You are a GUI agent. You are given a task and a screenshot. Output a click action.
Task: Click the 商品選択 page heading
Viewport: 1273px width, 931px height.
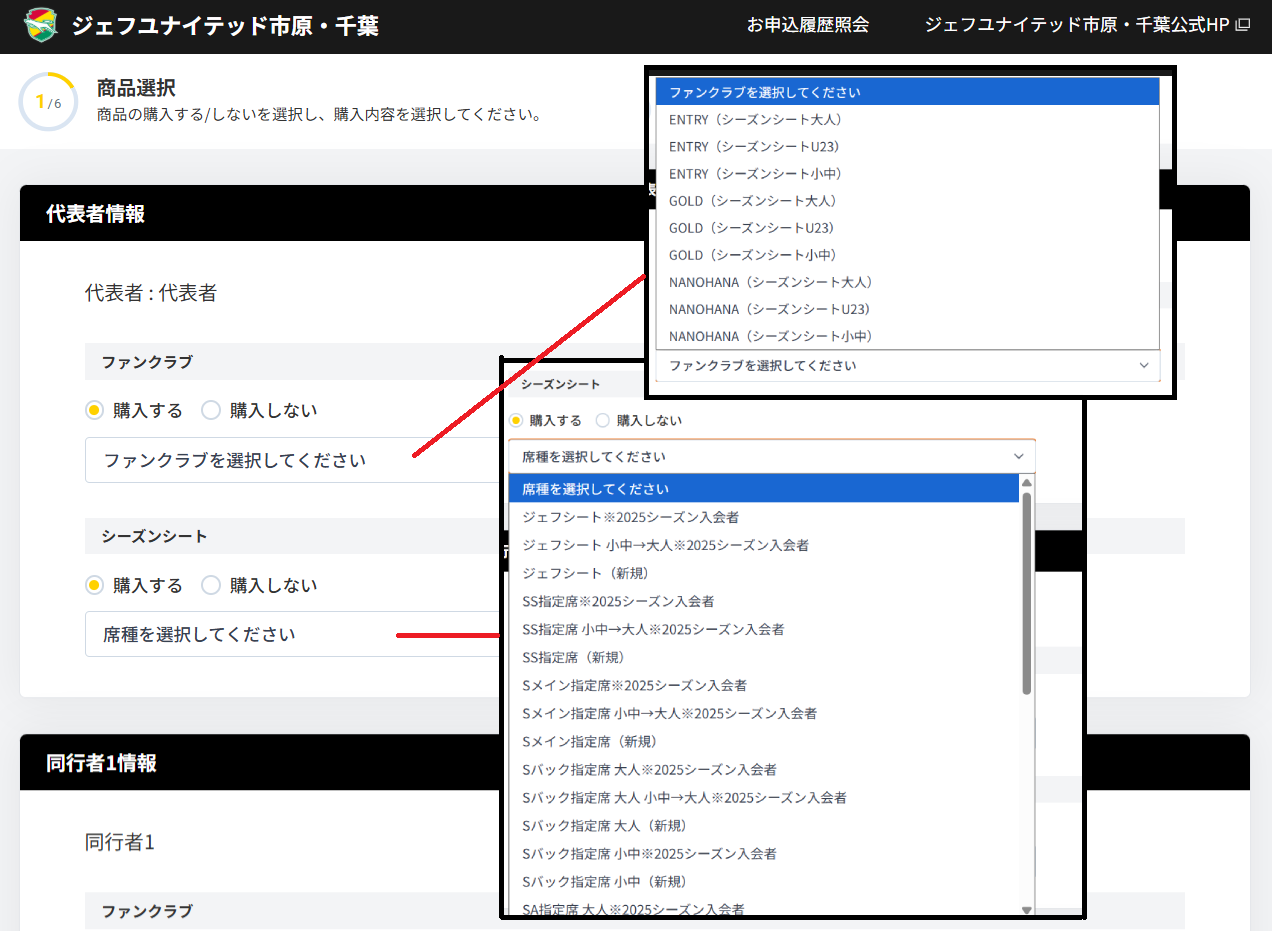click(x=136, y=88)
